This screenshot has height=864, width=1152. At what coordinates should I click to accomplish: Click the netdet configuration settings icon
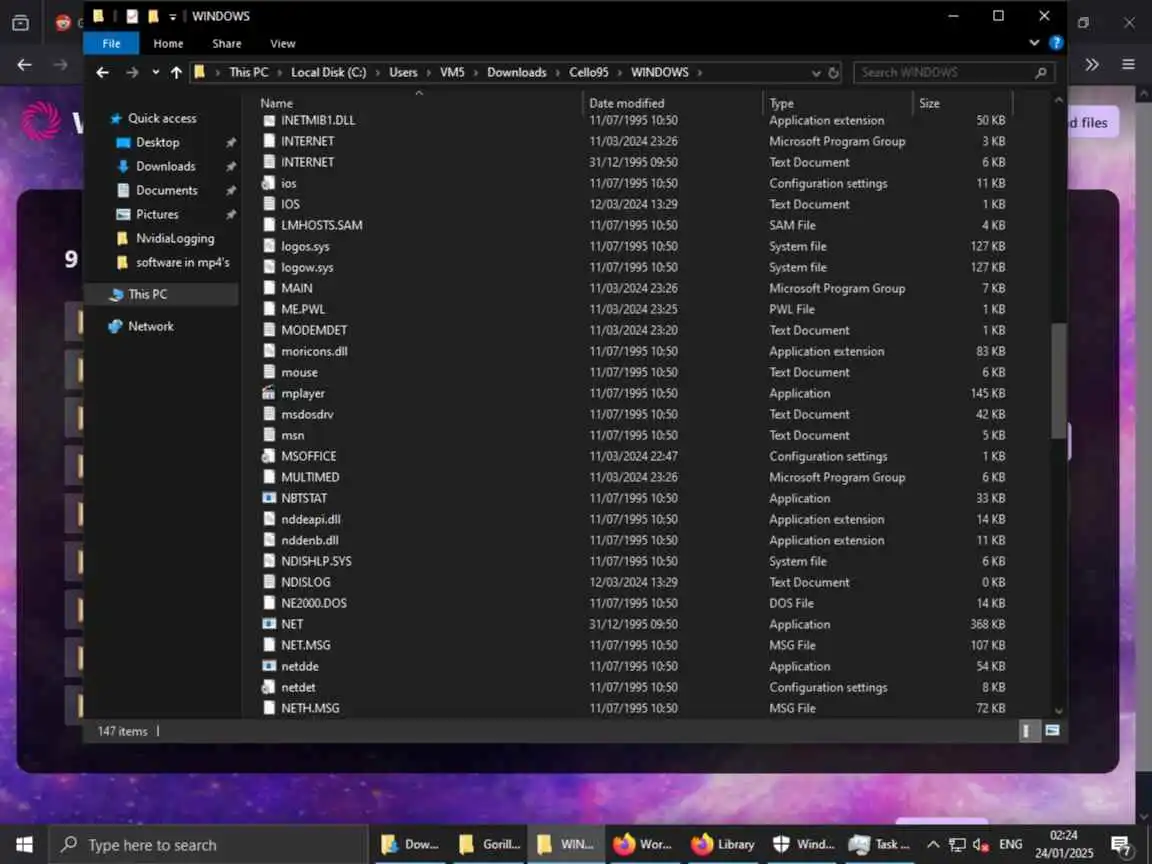269,688
